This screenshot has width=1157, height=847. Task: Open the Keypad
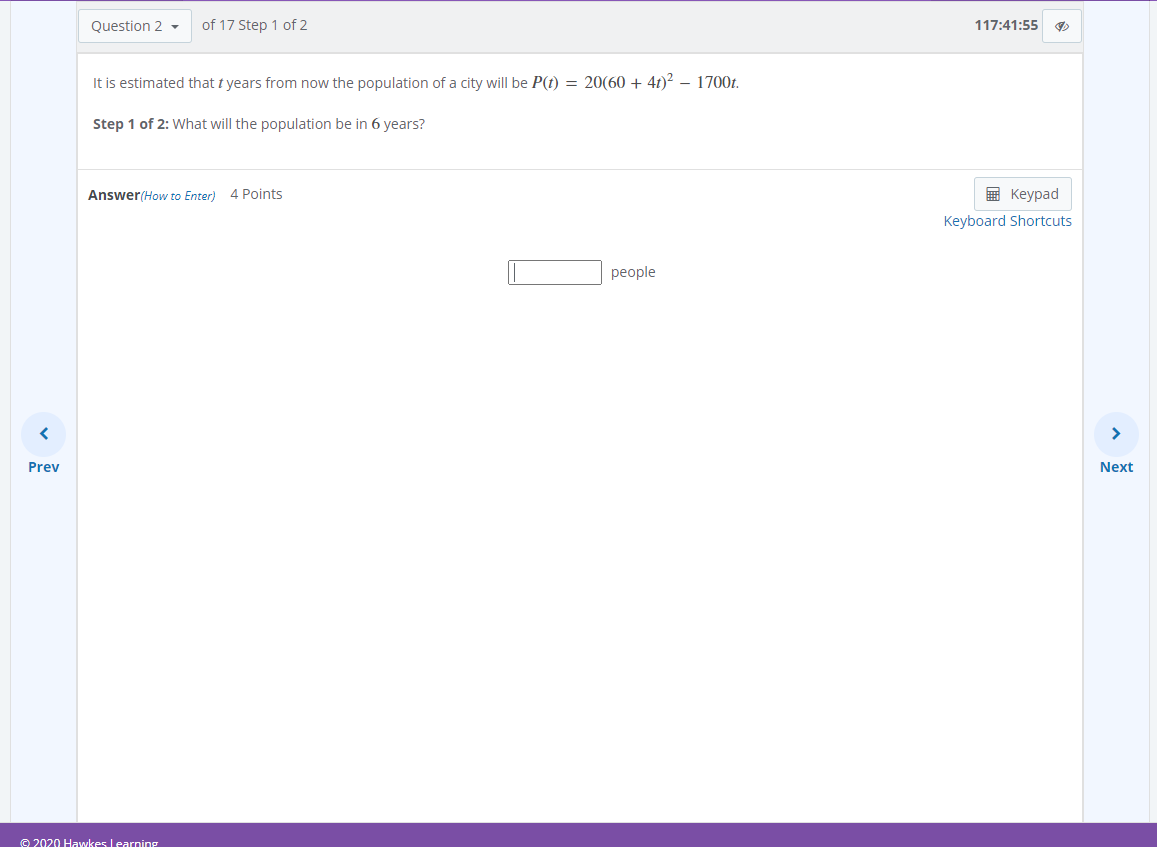point(1023,194)
